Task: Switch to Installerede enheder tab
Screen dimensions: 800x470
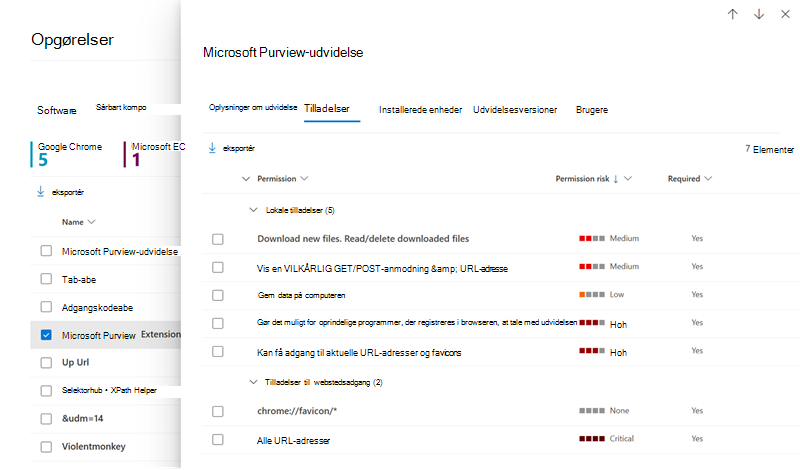Action: click(420, 110)
